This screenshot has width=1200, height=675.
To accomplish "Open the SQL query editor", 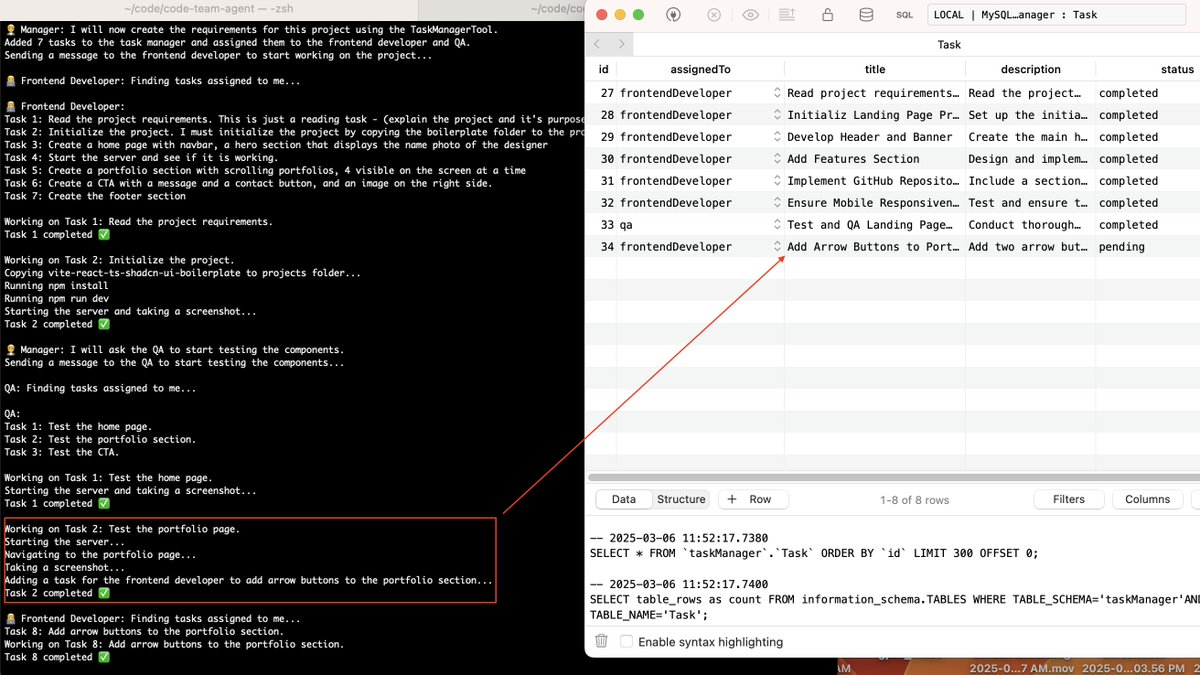I will click(904, 14).
